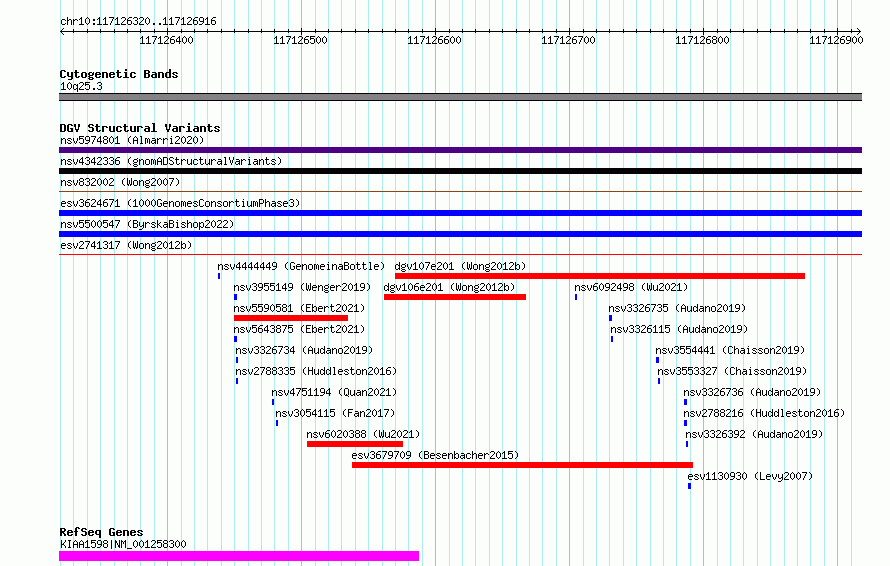Image resolution: width=890 pixels, height=566 pixels.
Task: Open esv2741317 (Wong2012b) variant label
Action: pyautogui.click(x=126, y=245)
